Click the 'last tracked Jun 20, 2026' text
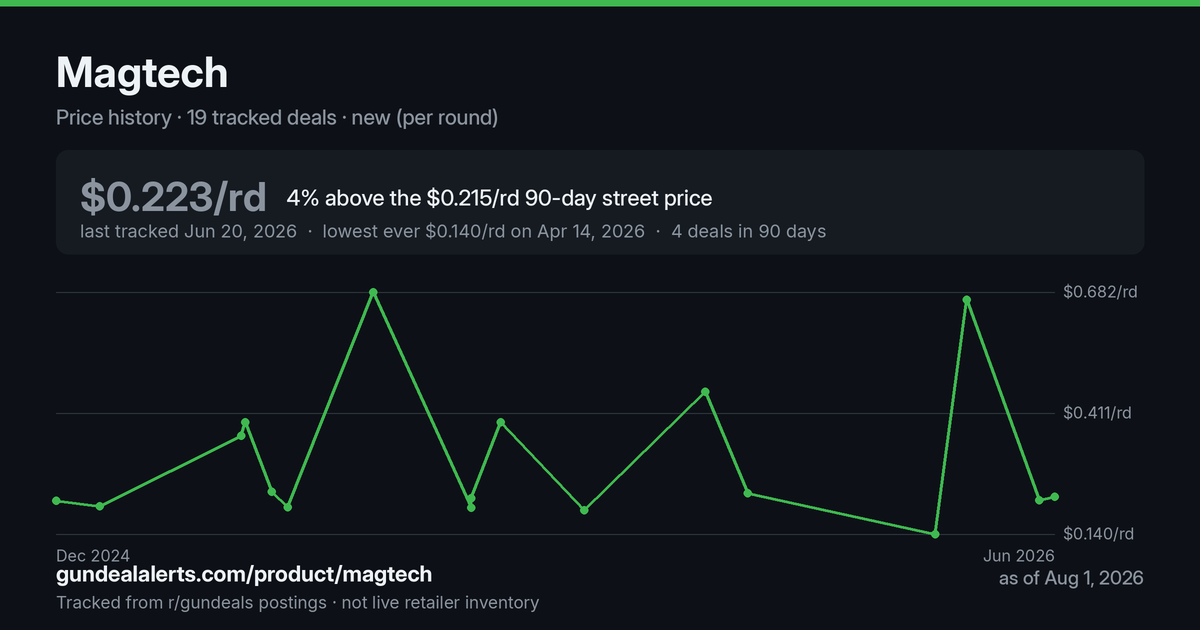The image size is (1200, 630). 188,231
